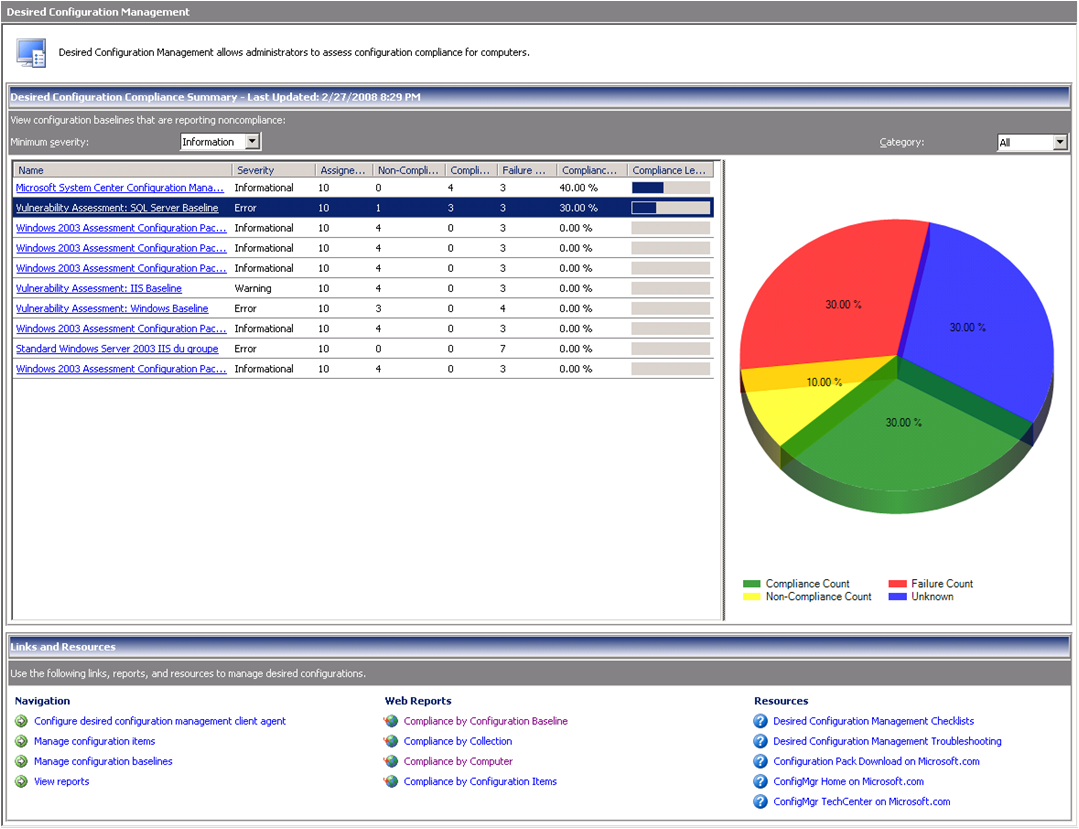
Task: Click the green Compliance Count legend swatch
Action: pos(752,584)
